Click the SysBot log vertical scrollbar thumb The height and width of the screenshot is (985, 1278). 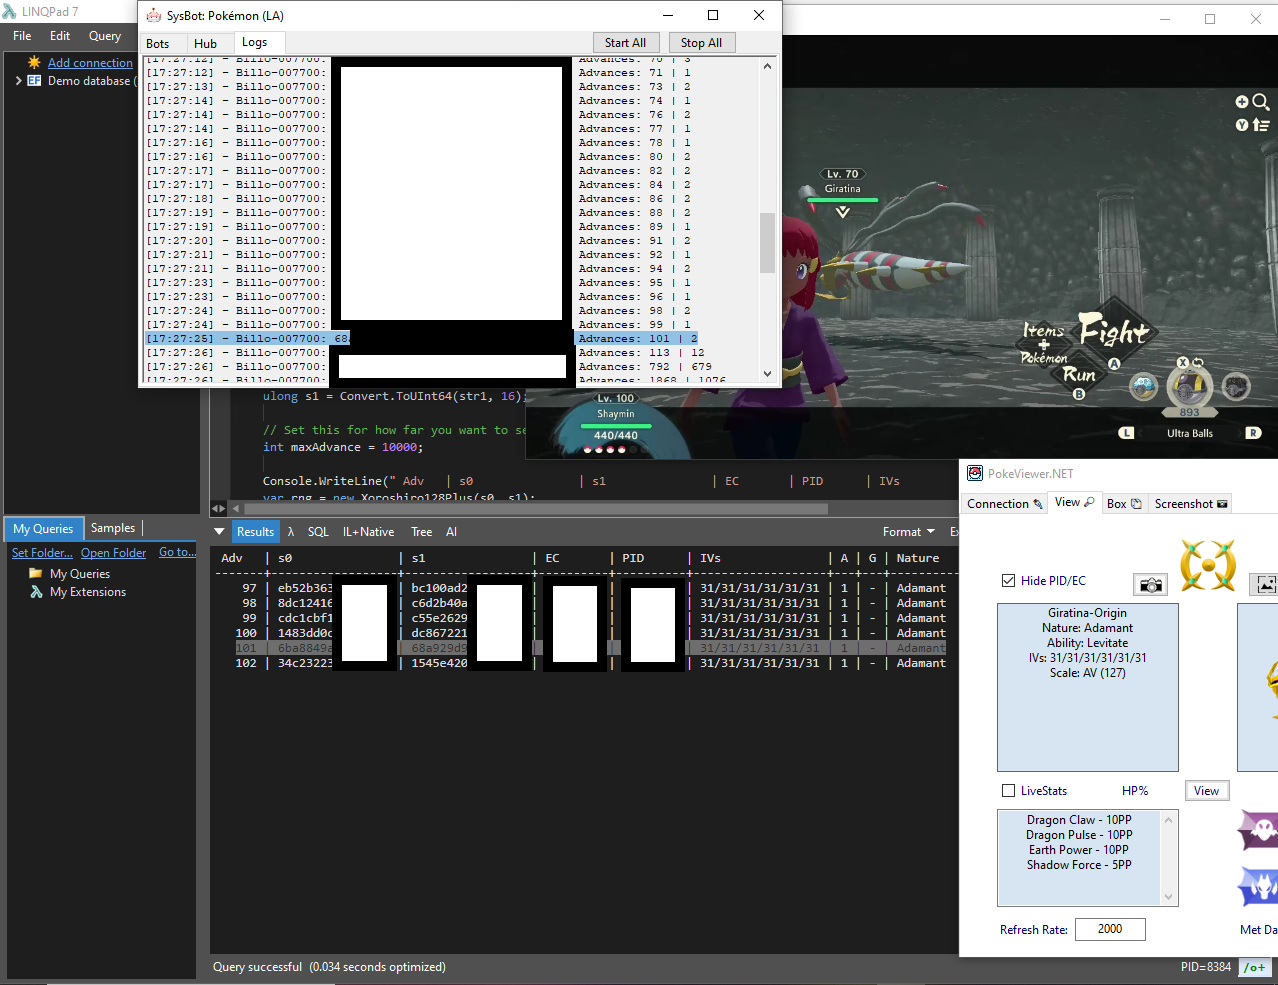click(x=767, y=242)
